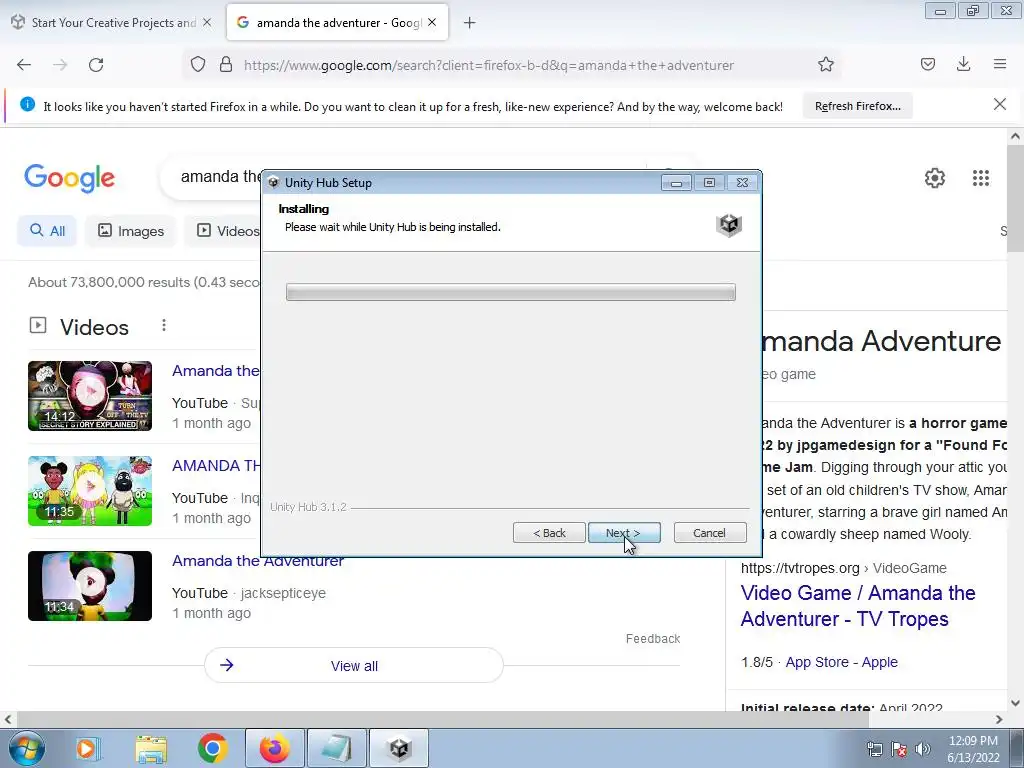Click the Refresh Firefox button
Image resolution: width=1024 pixels, height=768 pixels.
pyautogui.click(x=857, y=106)
